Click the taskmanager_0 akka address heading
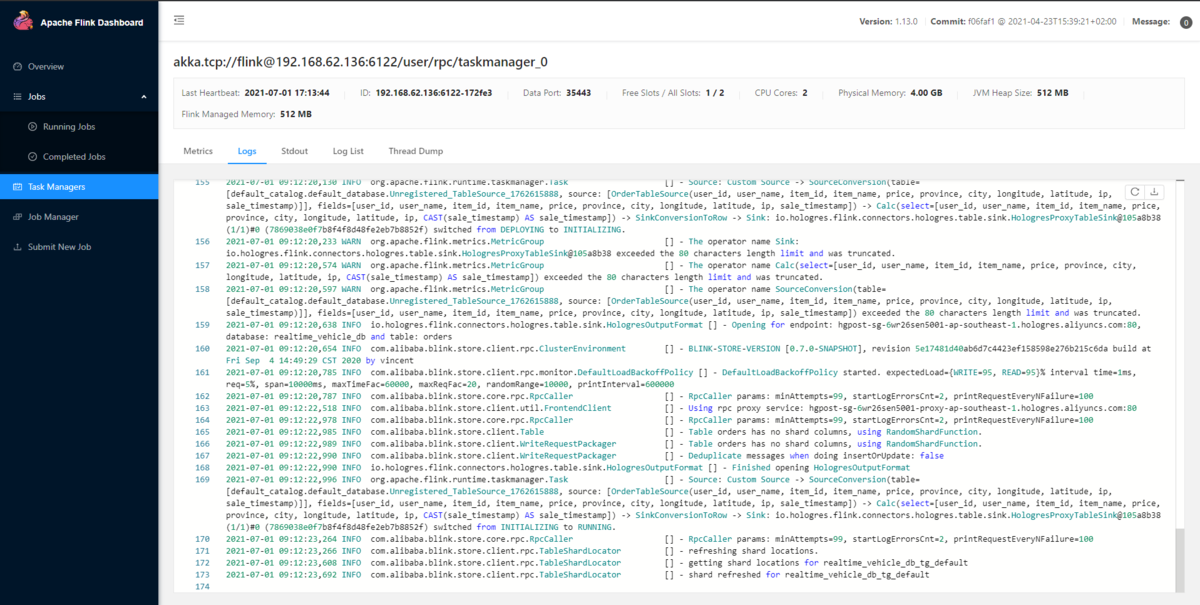The width and height of the screenshot is (1200, 605). [x=360, y=61]
